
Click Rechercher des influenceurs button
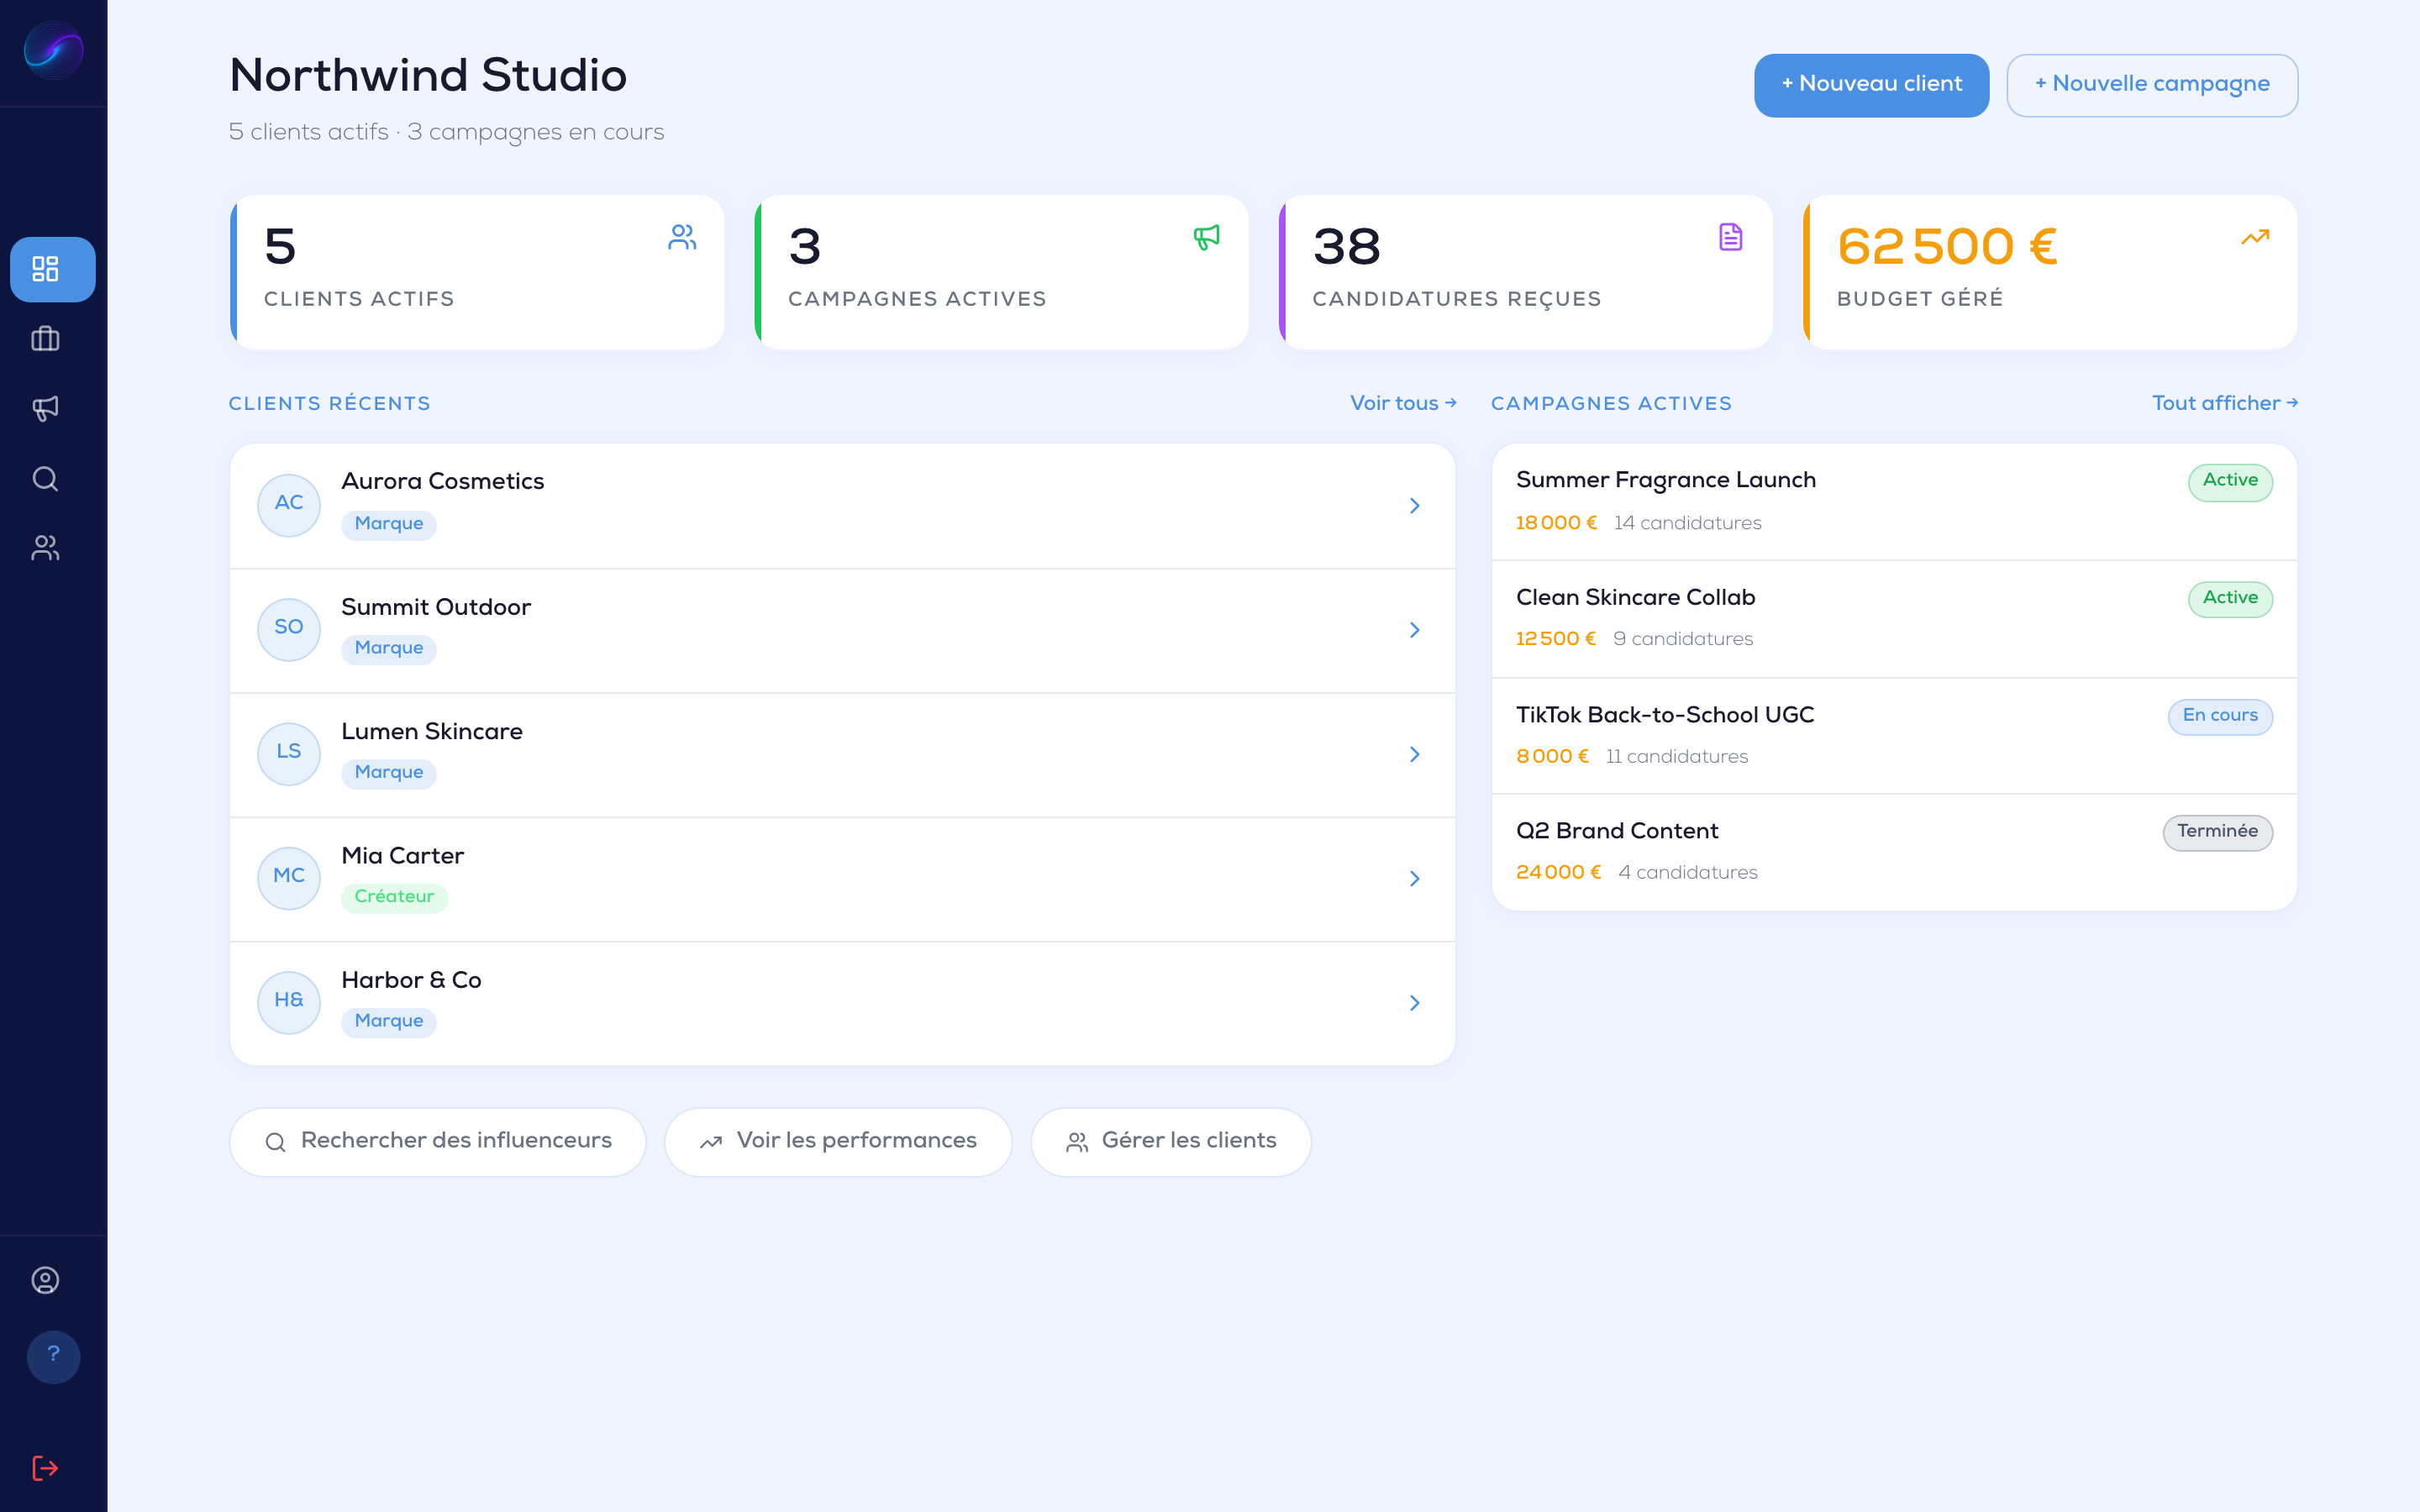coord(438,1141)
